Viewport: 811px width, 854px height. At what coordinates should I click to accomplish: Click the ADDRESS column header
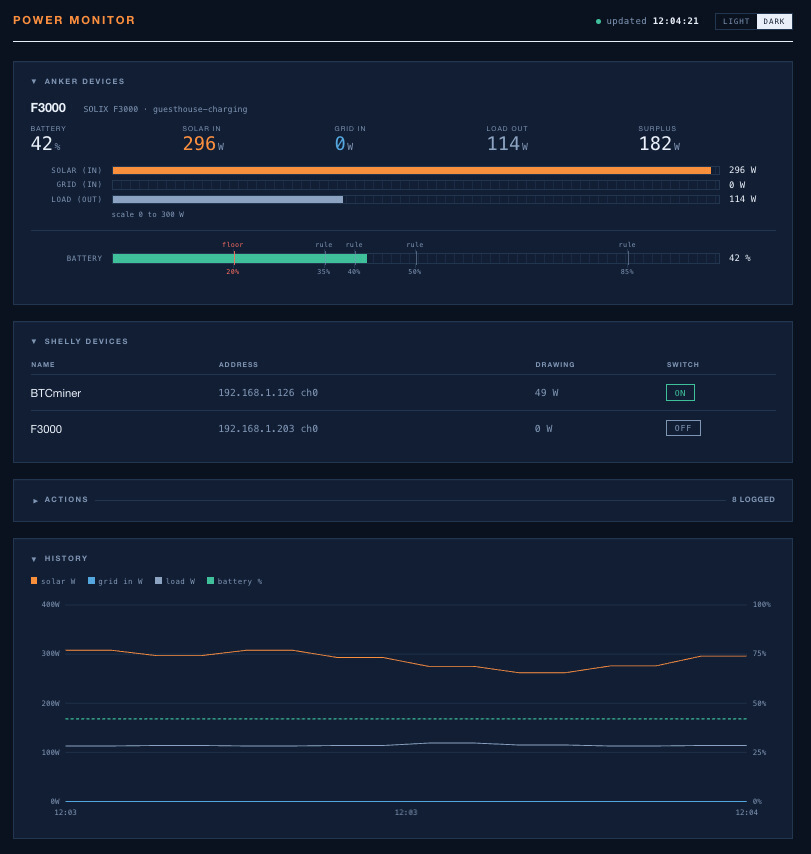(x=239, y=364)
